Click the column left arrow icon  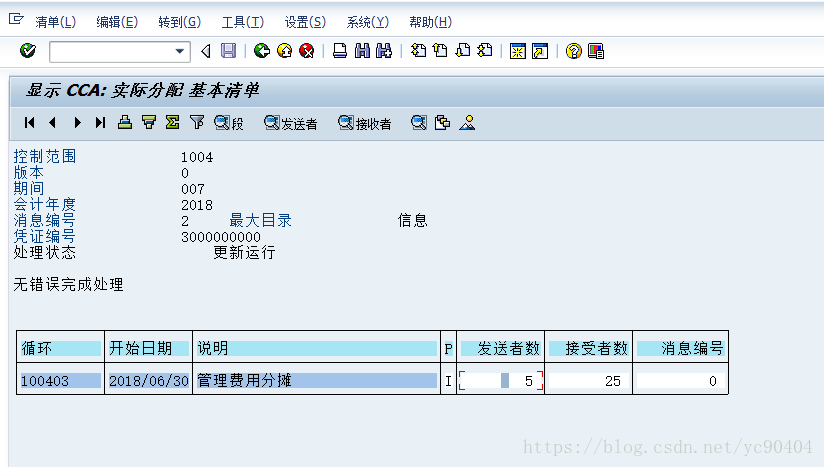52,122
